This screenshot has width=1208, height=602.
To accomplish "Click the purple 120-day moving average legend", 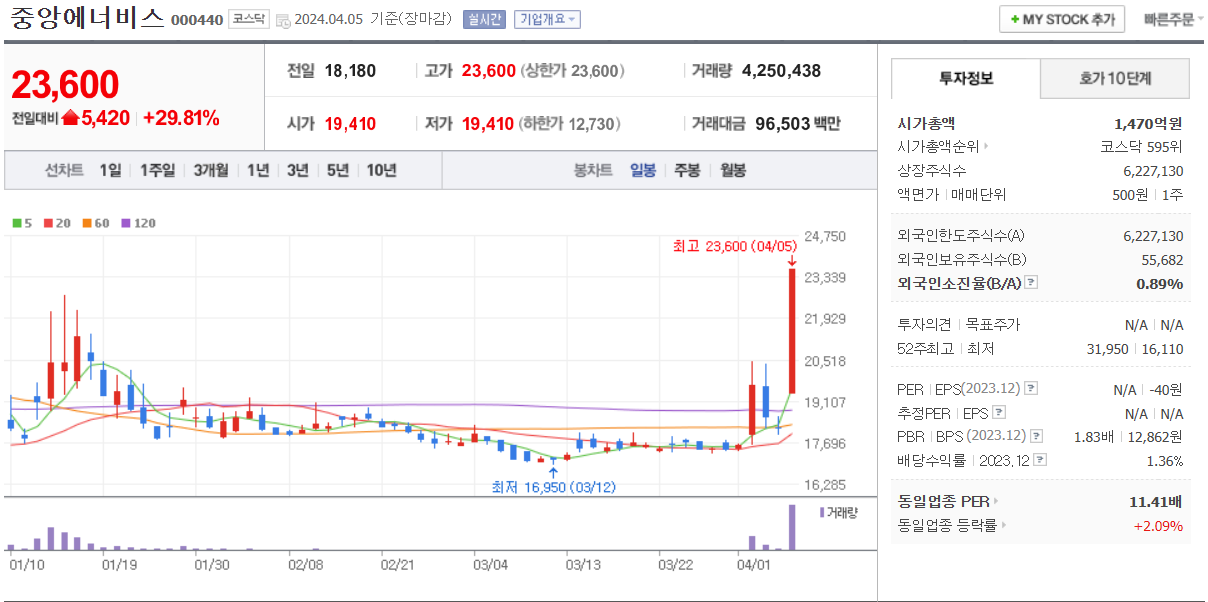I will (x=138, y=223).
